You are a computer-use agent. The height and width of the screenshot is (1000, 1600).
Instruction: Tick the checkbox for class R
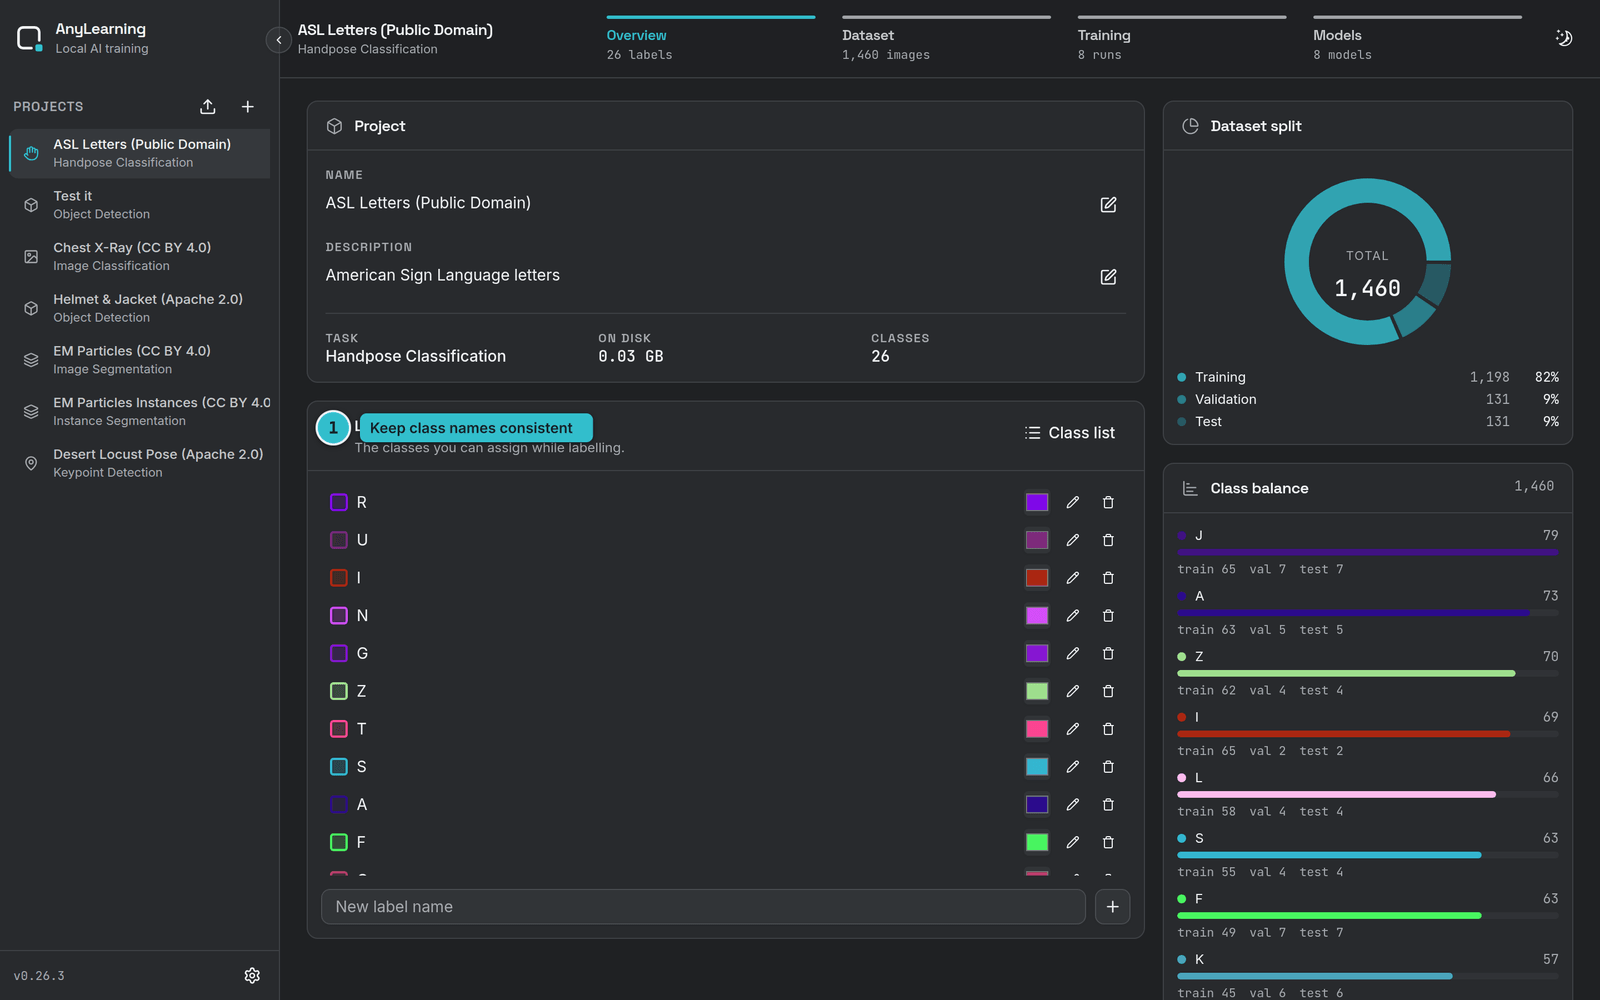tap(339, 502)
